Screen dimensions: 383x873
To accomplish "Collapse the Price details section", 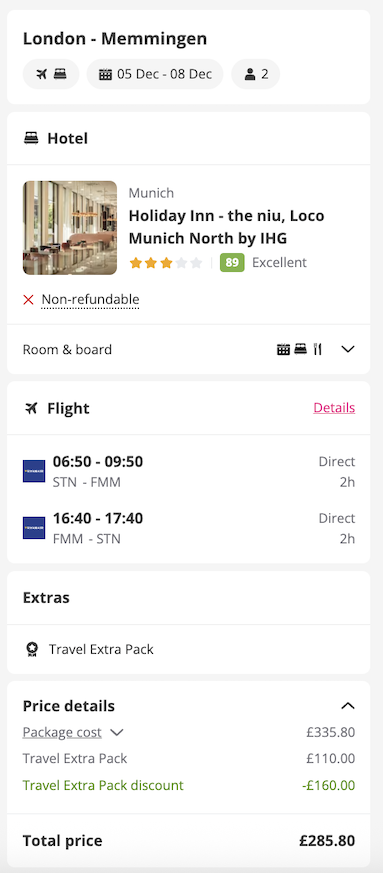I will 348,706.
